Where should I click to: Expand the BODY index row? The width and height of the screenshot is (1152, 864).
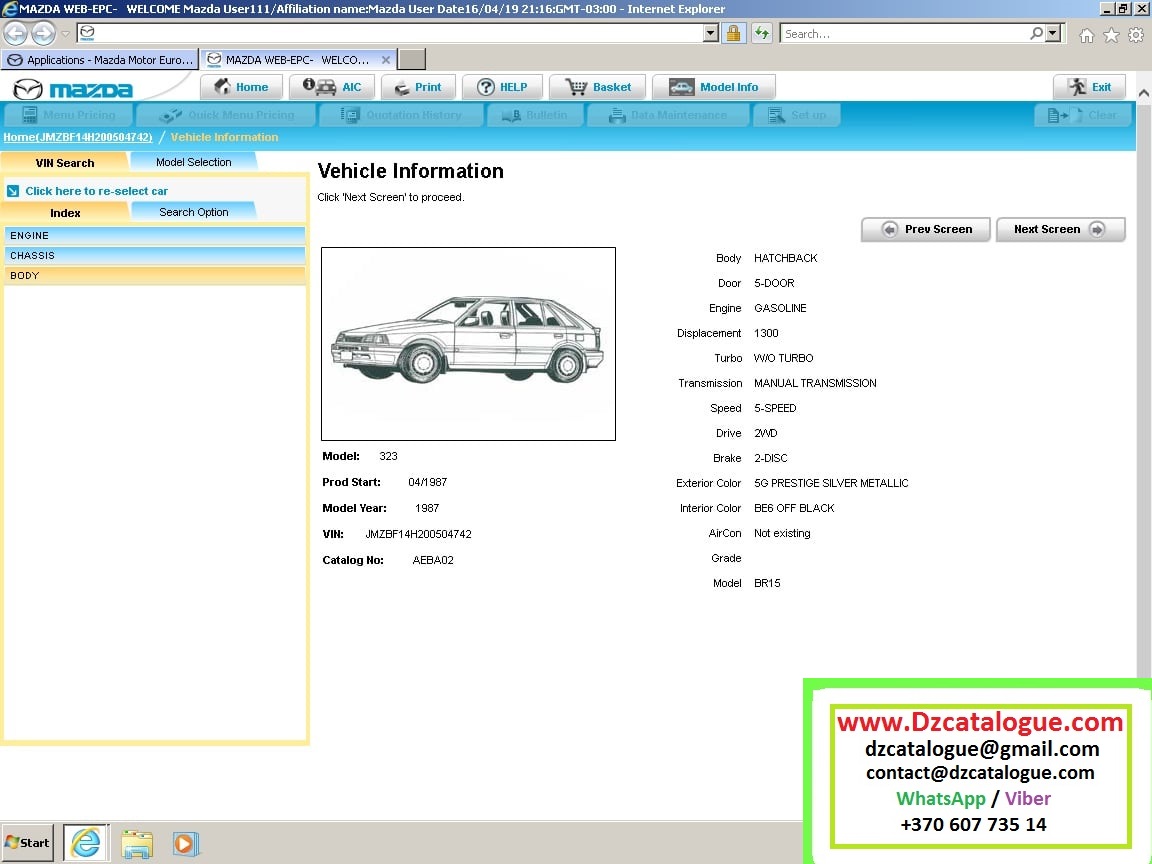tap(154, 275)
